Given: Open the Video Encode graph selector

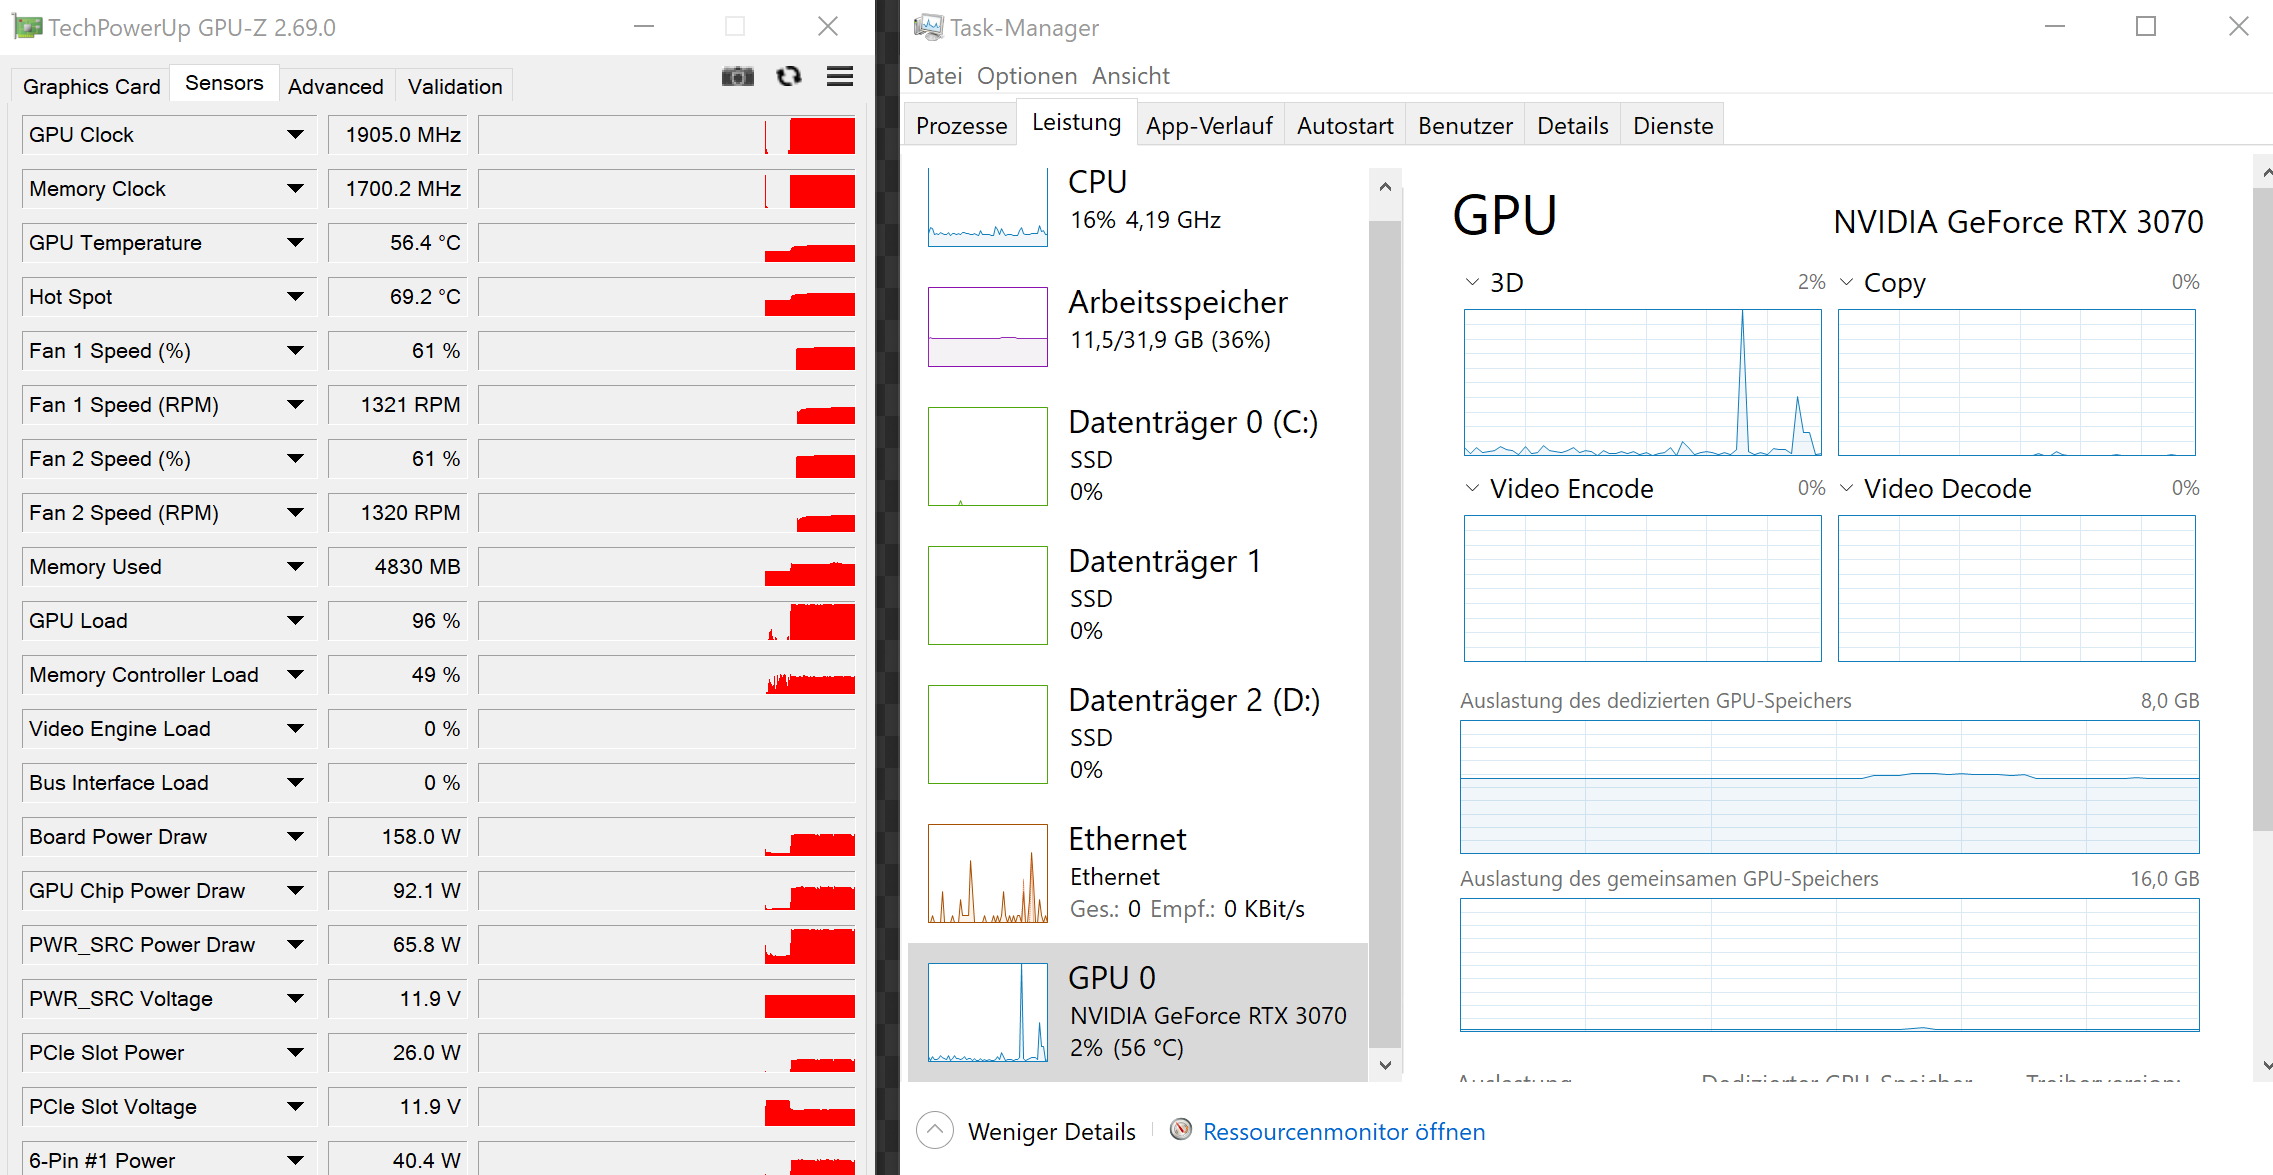Looking at the screenshot, I should pyautogui.click(x=1472, y=488).
